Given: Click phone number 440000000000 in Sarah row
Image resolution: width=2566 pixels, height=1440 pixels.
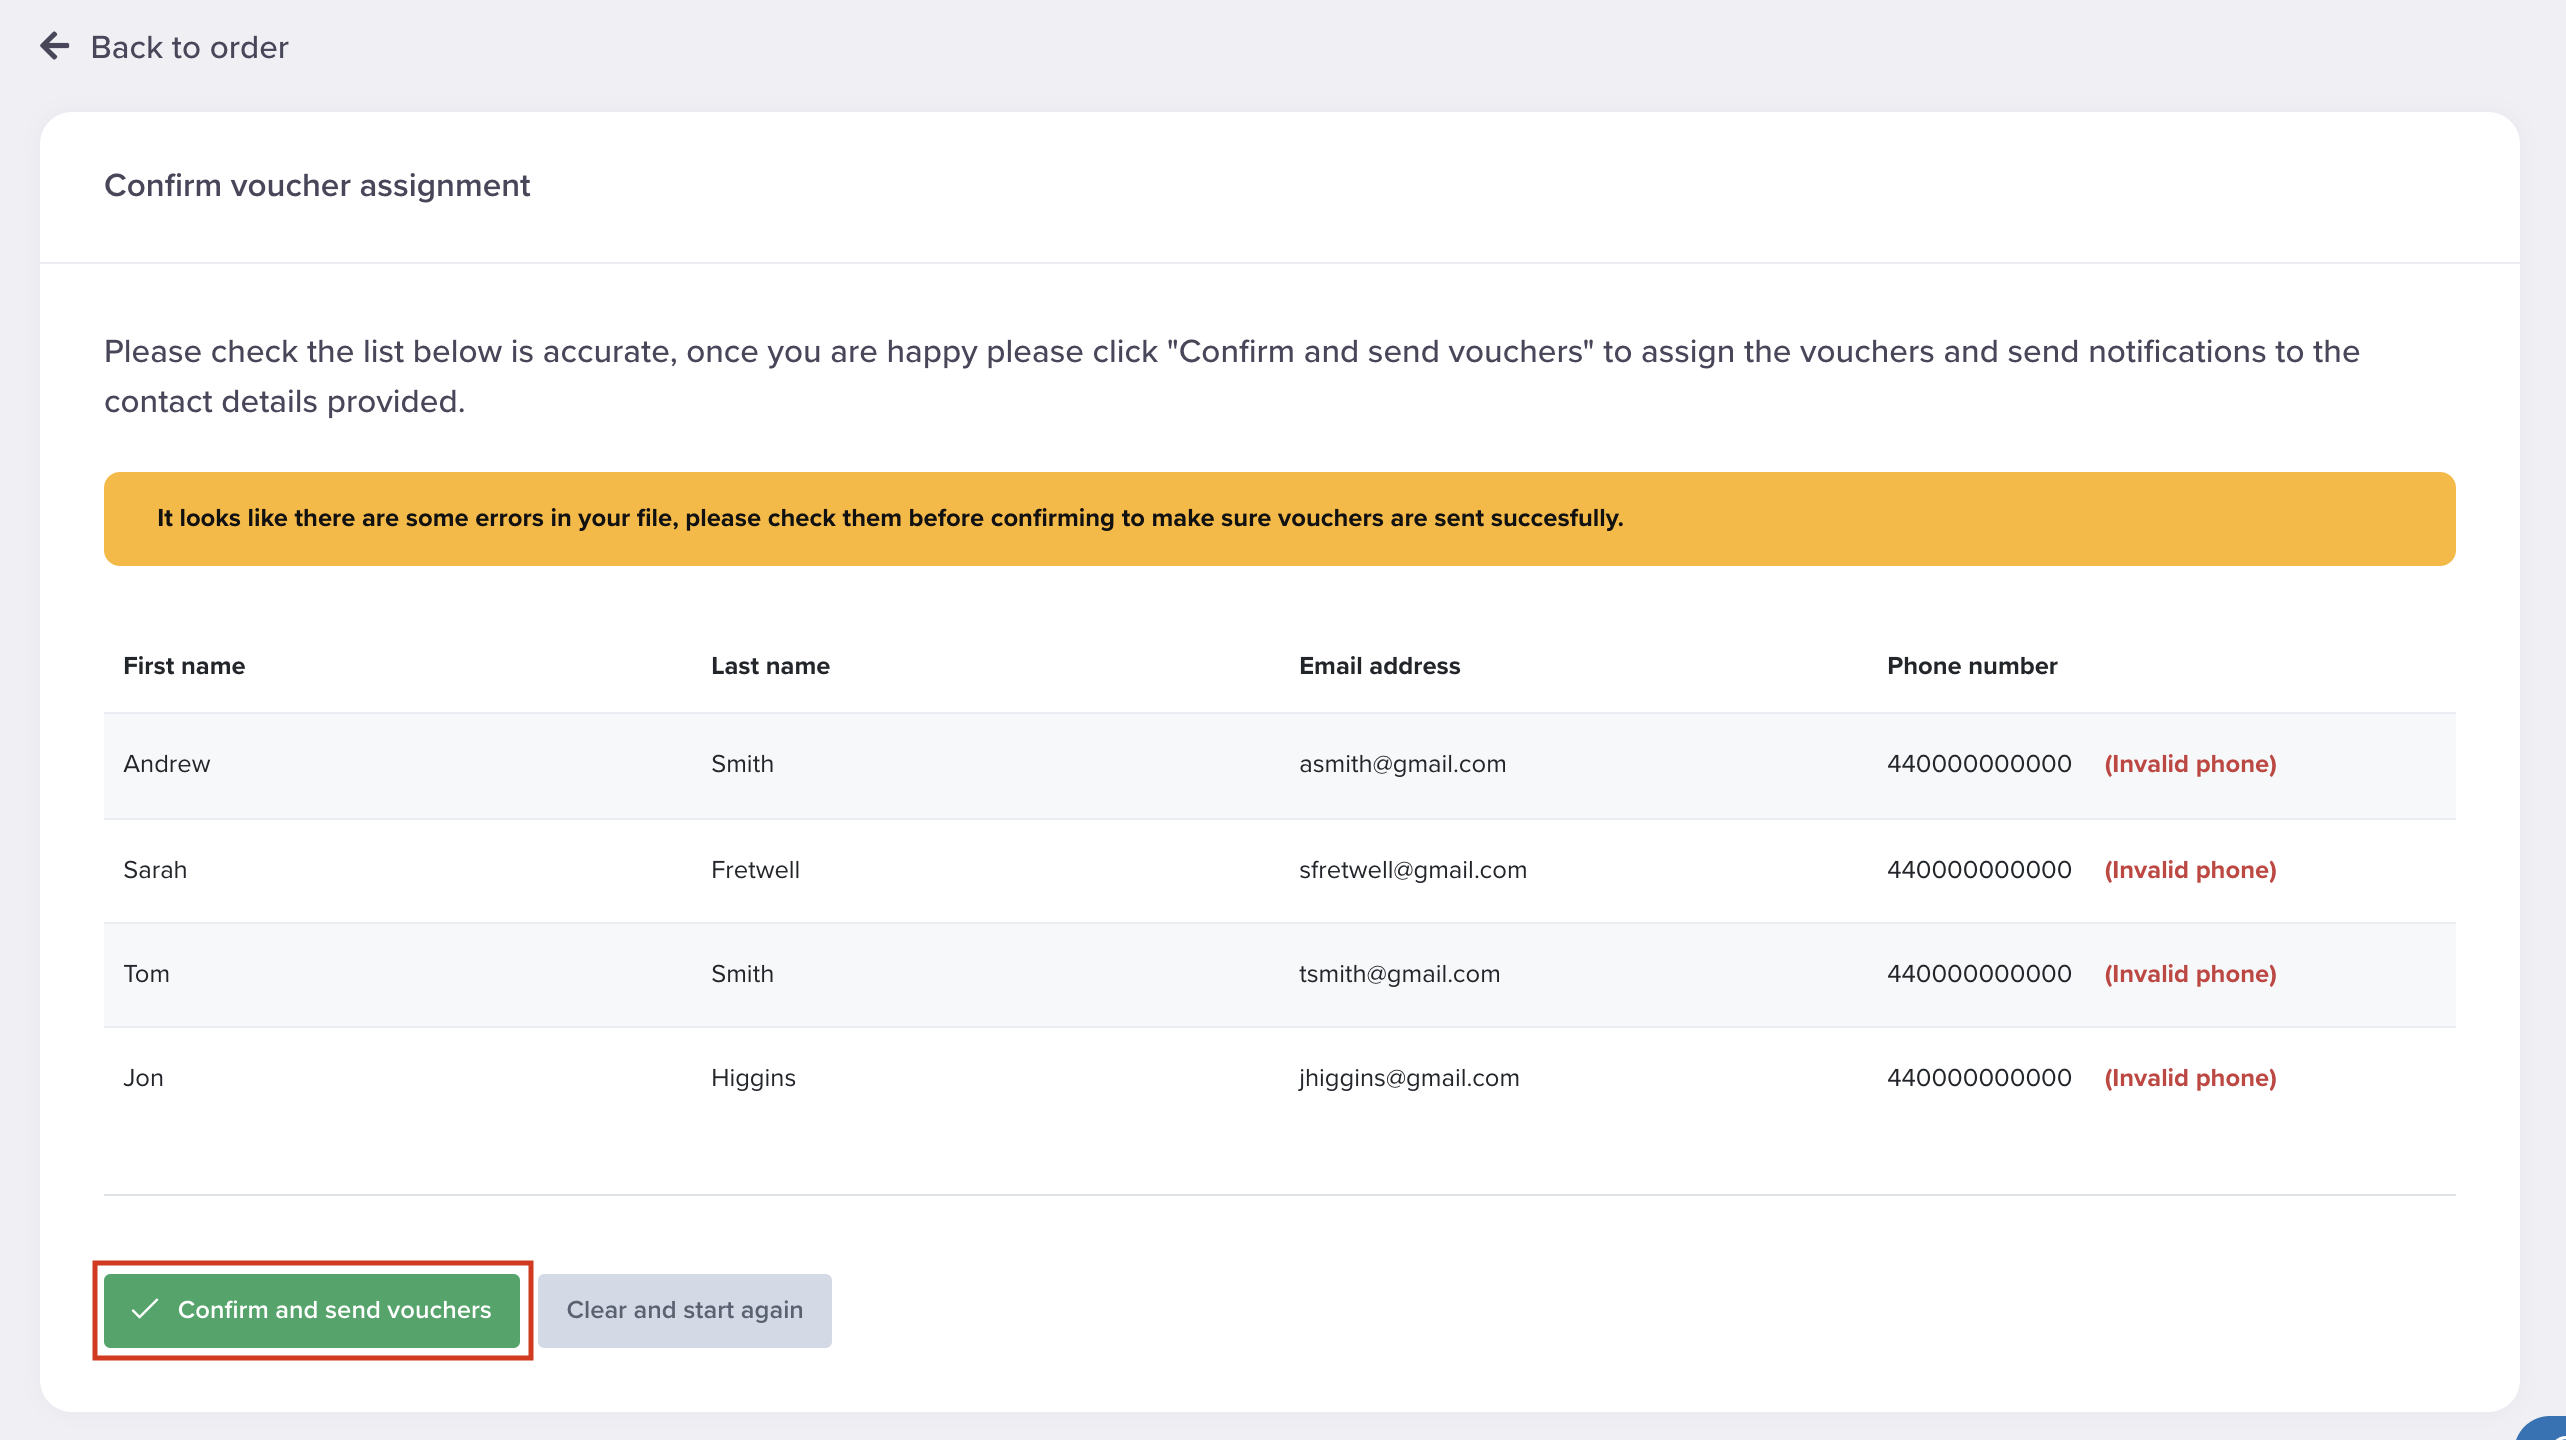Looking at the screenshot, I should click(1979, 870).
